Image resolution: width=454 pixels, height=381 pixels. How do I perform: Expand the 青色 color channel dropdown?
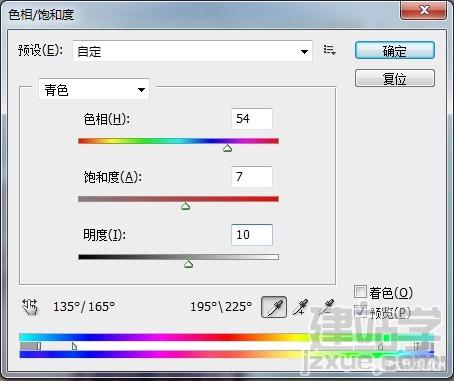[94, 89]
